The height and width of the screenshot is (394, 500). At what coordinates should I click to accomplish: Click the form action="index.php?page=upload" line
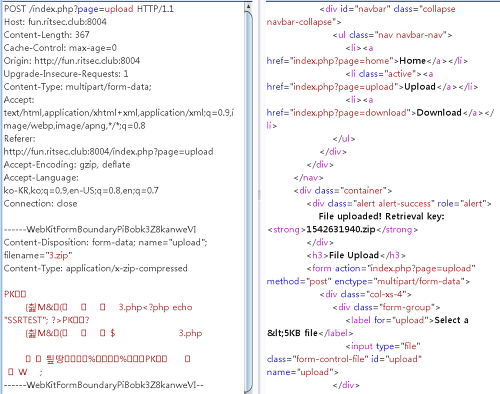[391, 269]
